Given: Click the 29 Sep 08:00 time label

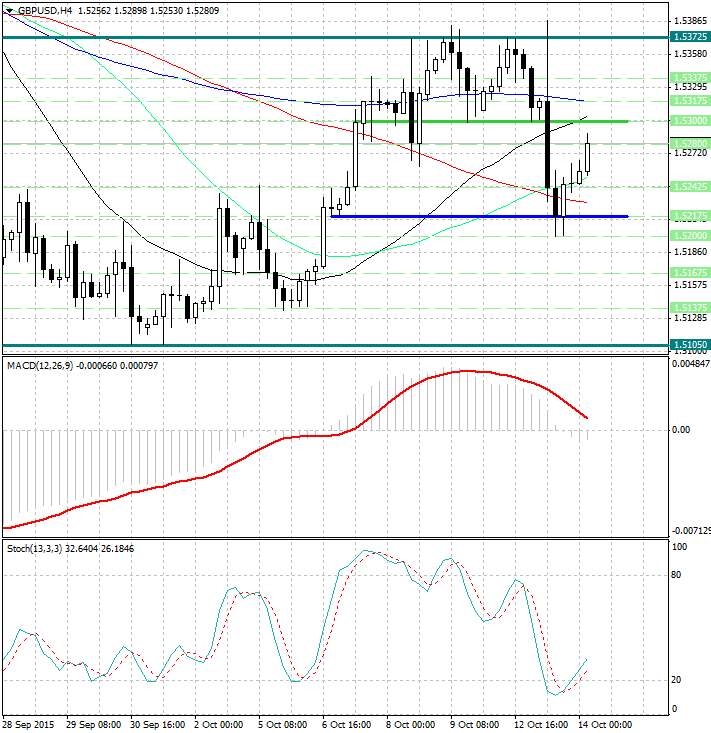Looking at the screenshot, I should click(x=93, y=725).
